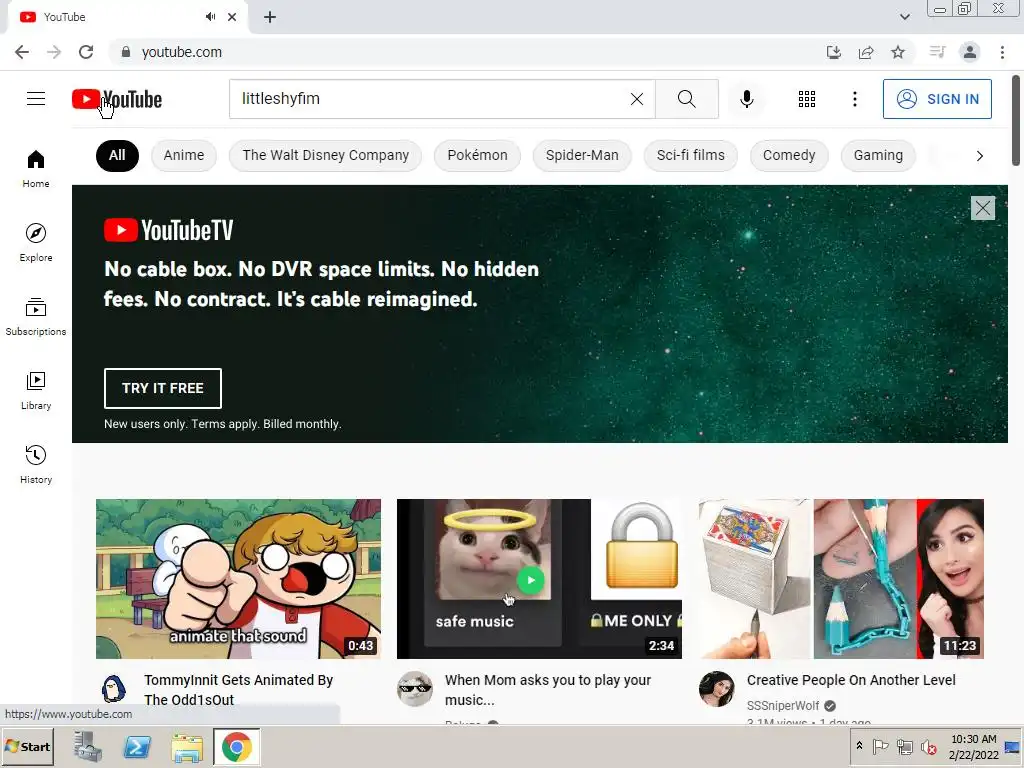Select The Walt Disney Company chip

click(325, 155)
